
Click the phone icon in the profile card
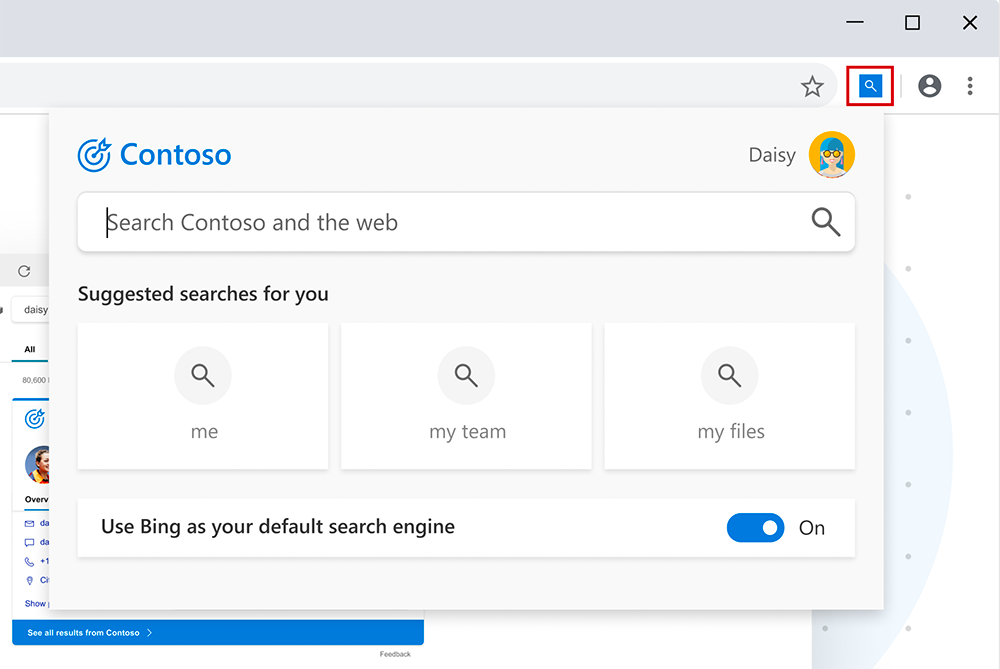[x=30, y=561]
